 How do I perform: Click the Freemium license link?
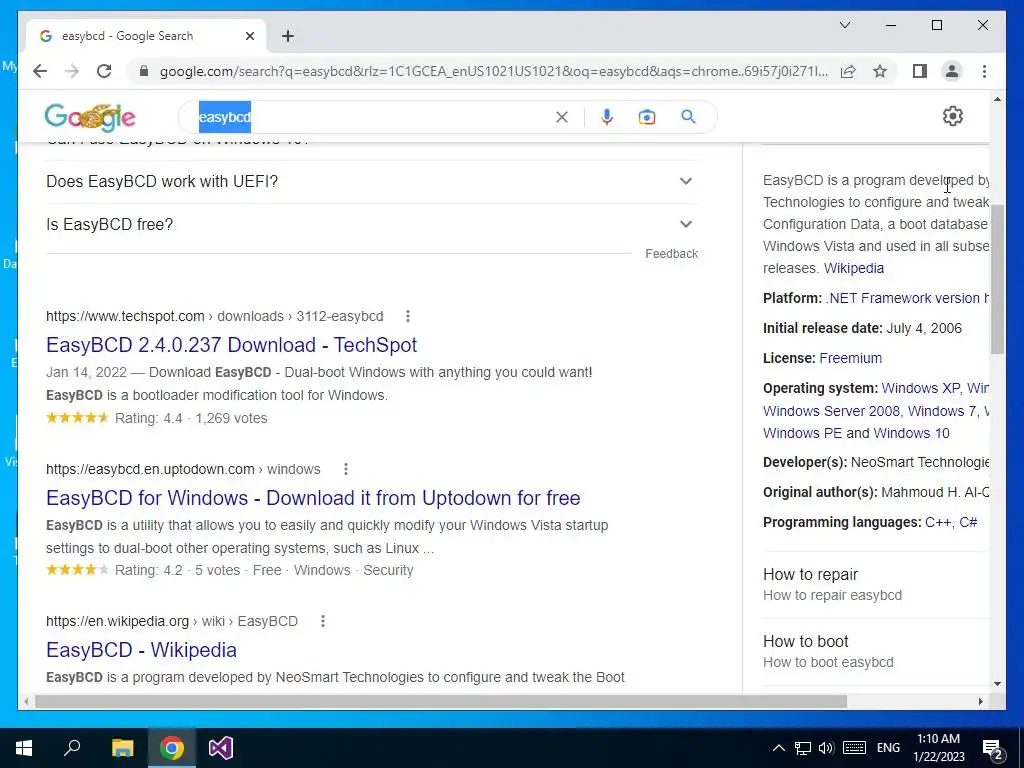(x=850, y=359)
